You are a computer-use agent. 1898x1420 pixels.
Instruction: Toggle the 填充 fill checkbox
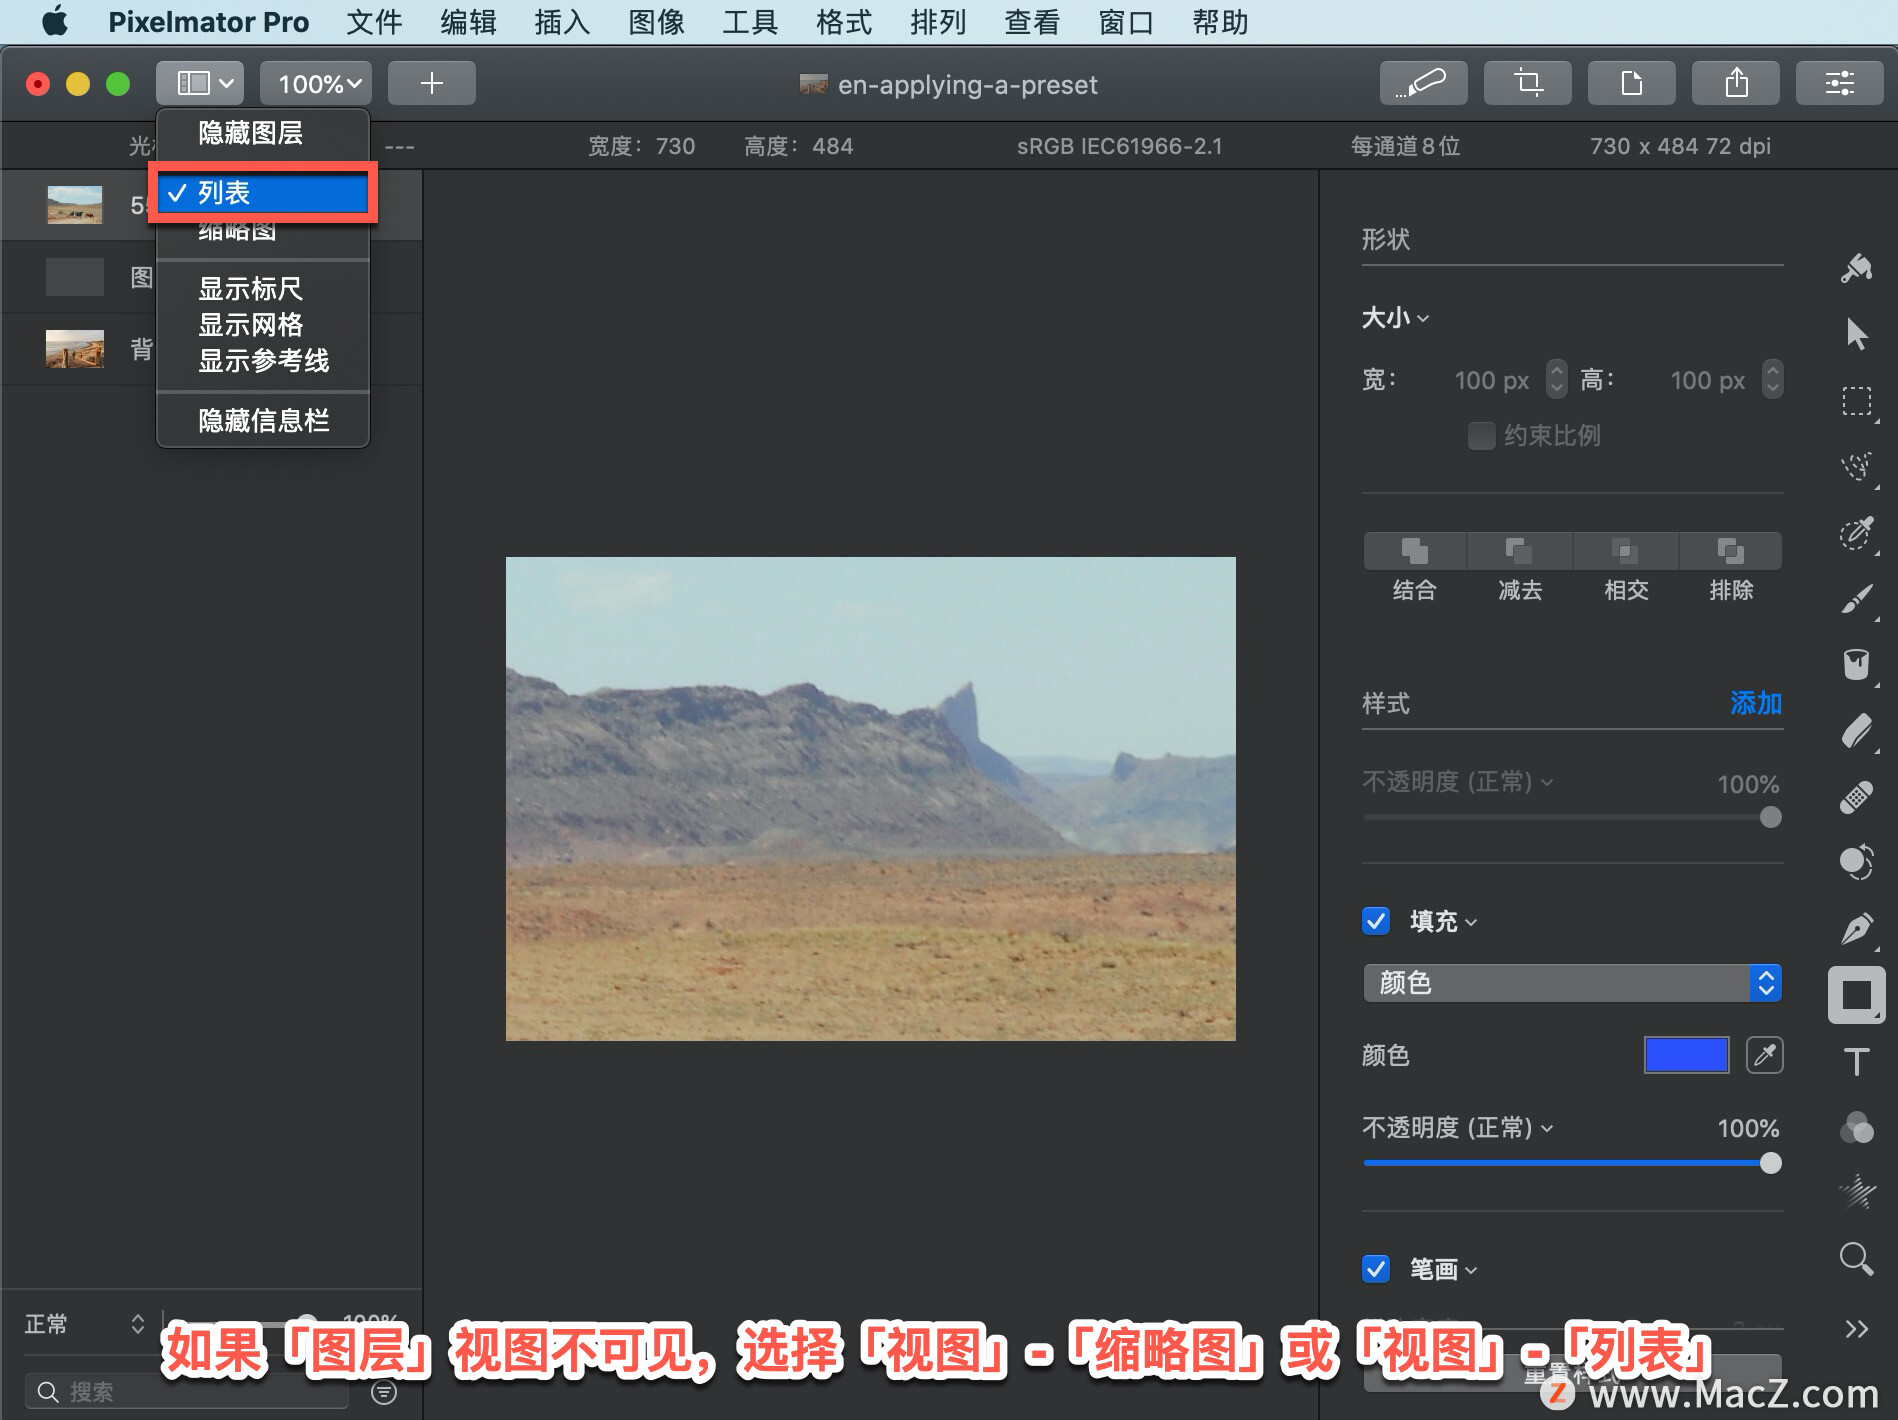1376,921
